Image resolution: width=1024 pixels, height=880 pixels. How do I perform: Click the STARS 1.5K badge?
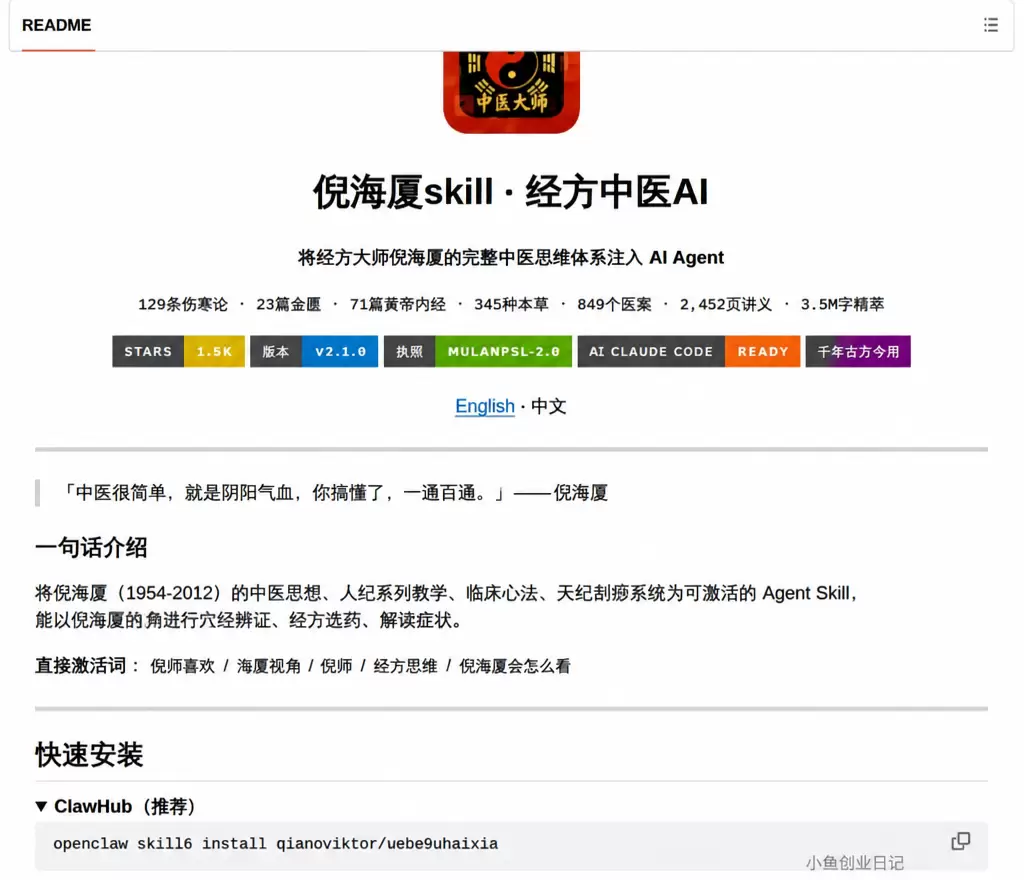178,351
